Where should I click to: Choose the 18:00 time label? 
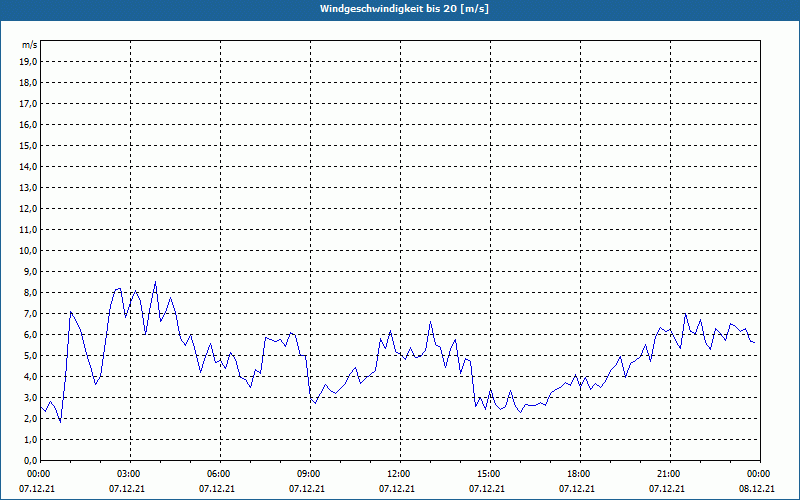(579, 474)
